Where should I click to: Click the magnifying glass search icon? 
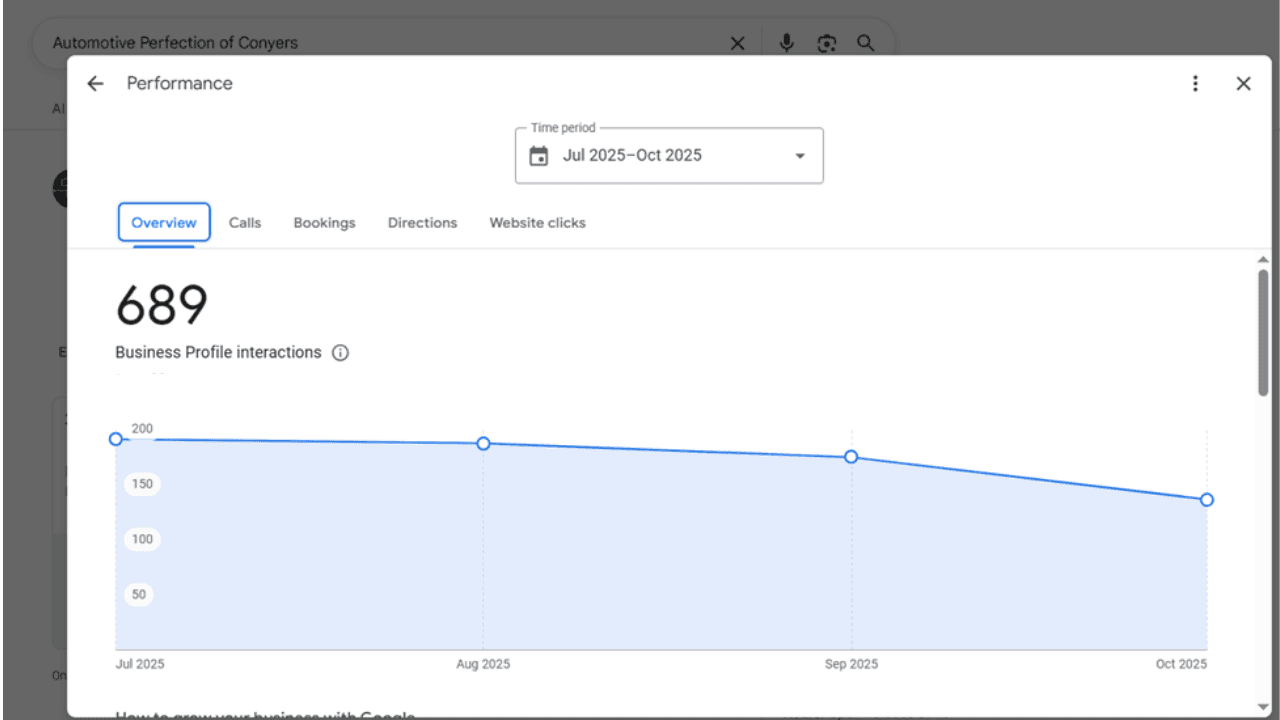865,43
